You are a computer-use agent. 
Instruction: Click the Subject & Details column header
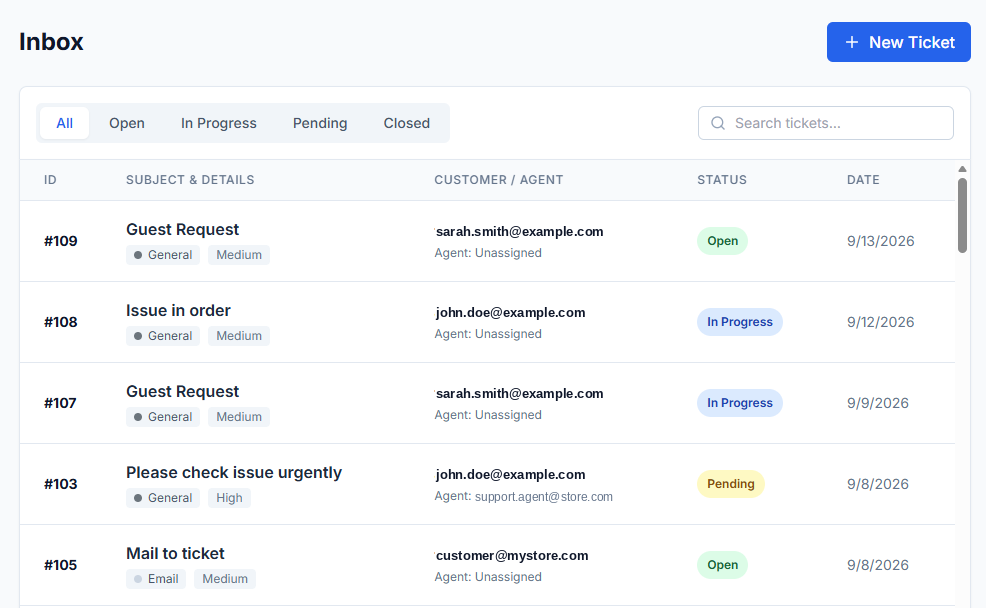tap(190, 180)
